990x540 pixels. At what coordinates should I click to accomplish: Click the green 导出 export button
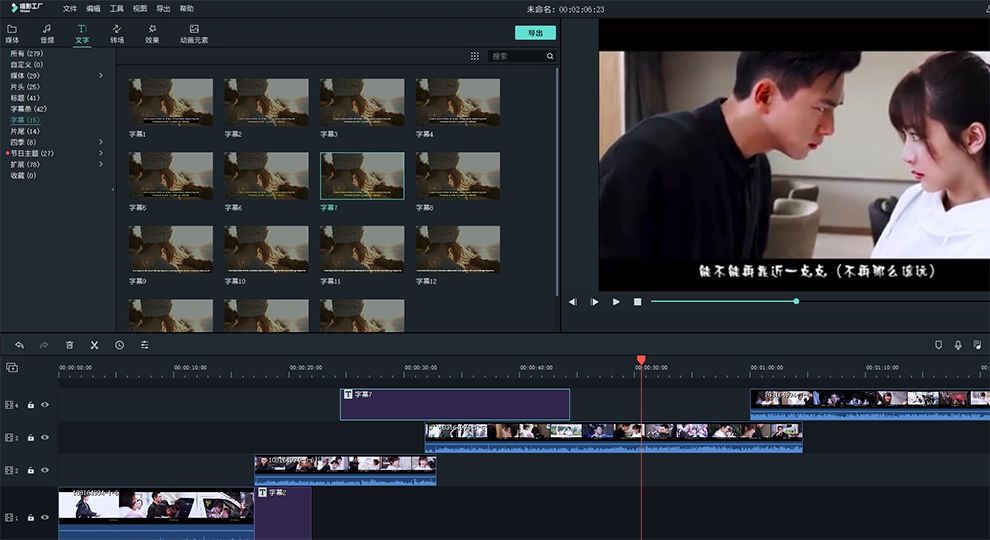pyautogui.click(x=535, y=33)
